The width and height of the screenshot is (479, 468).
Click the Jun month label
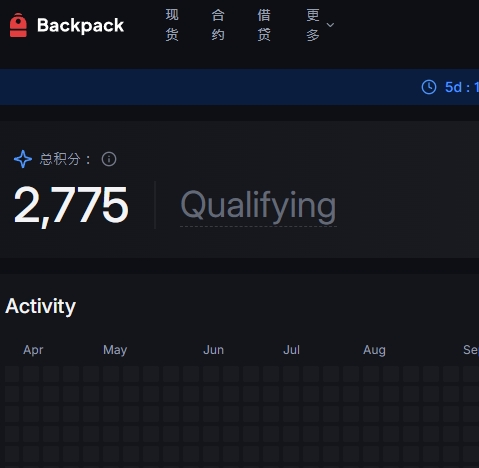pos(213,350)
